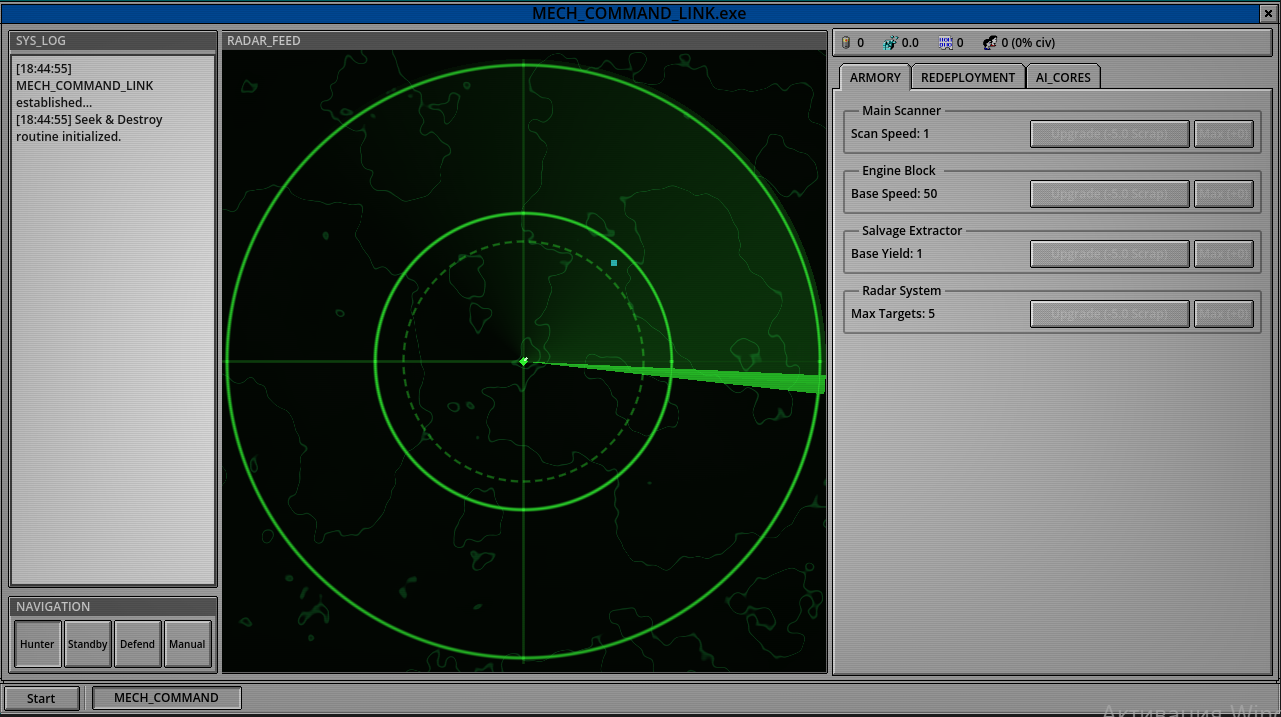The width and height of the screenshot is (1281, 717).
Task: Open the ARMORY tab
Action: coord(875,77)
